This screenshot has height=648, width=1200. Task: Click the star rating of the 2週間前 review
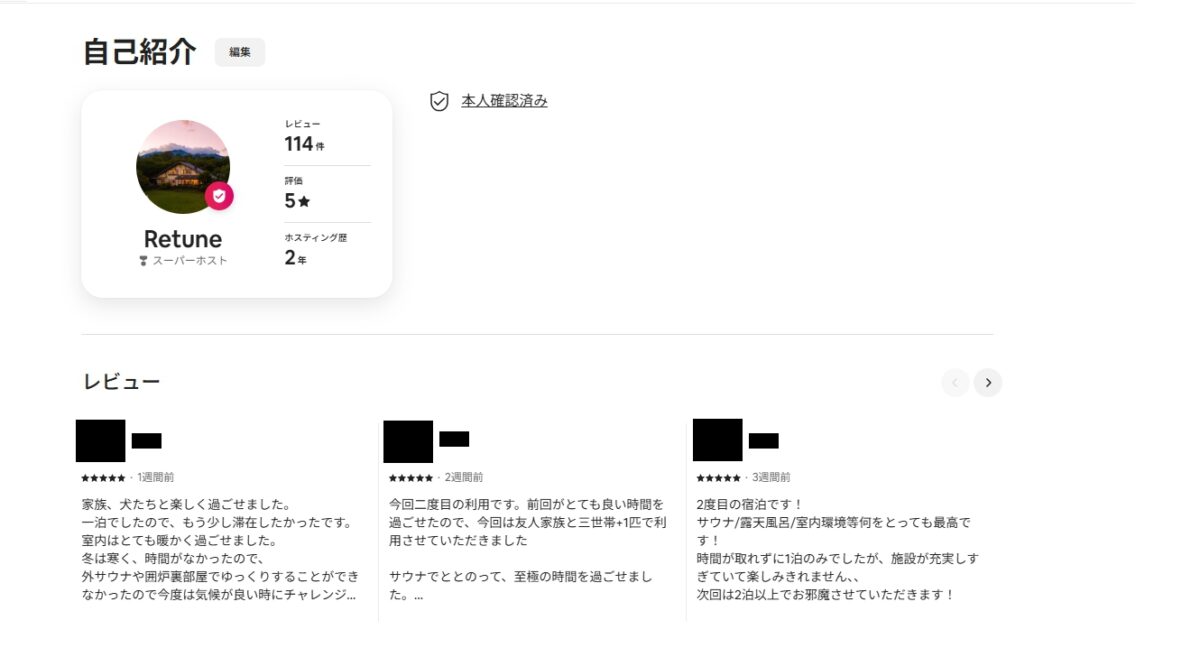click(x=411, y=478)
